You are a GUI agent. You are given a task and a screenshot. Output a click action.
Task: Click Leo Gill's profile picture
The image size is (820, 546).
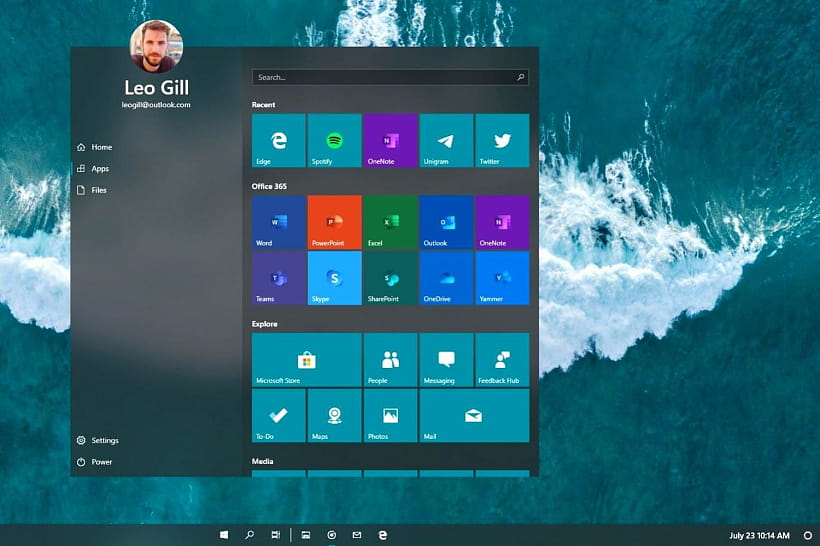[156, 47]
